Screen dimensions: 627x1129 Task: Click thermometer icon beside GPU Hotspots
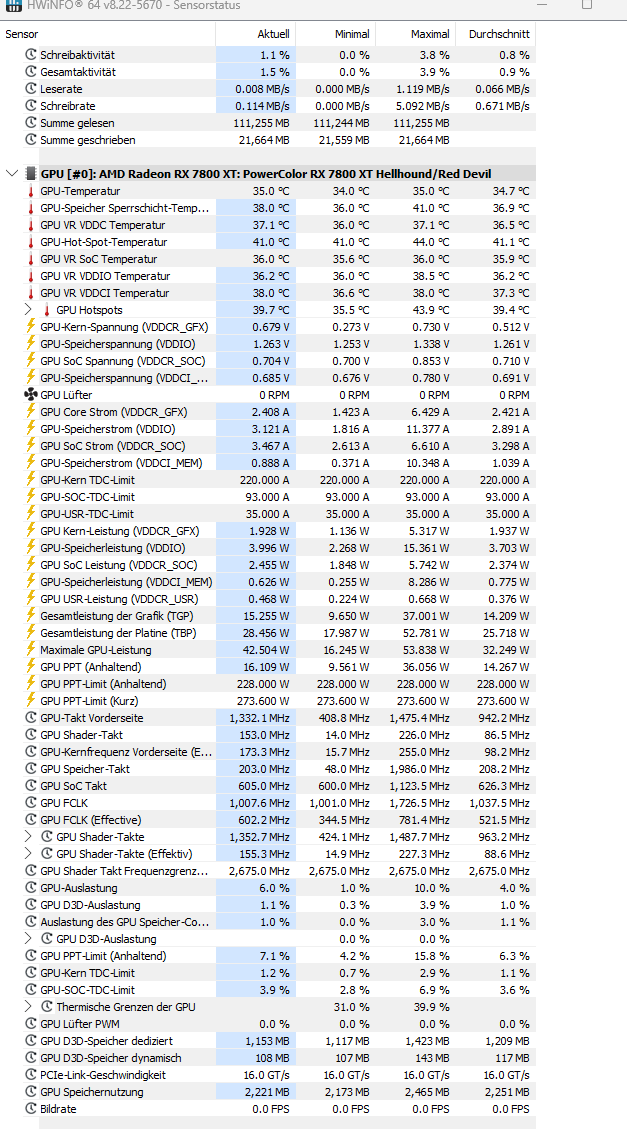(x=47, y=310)
